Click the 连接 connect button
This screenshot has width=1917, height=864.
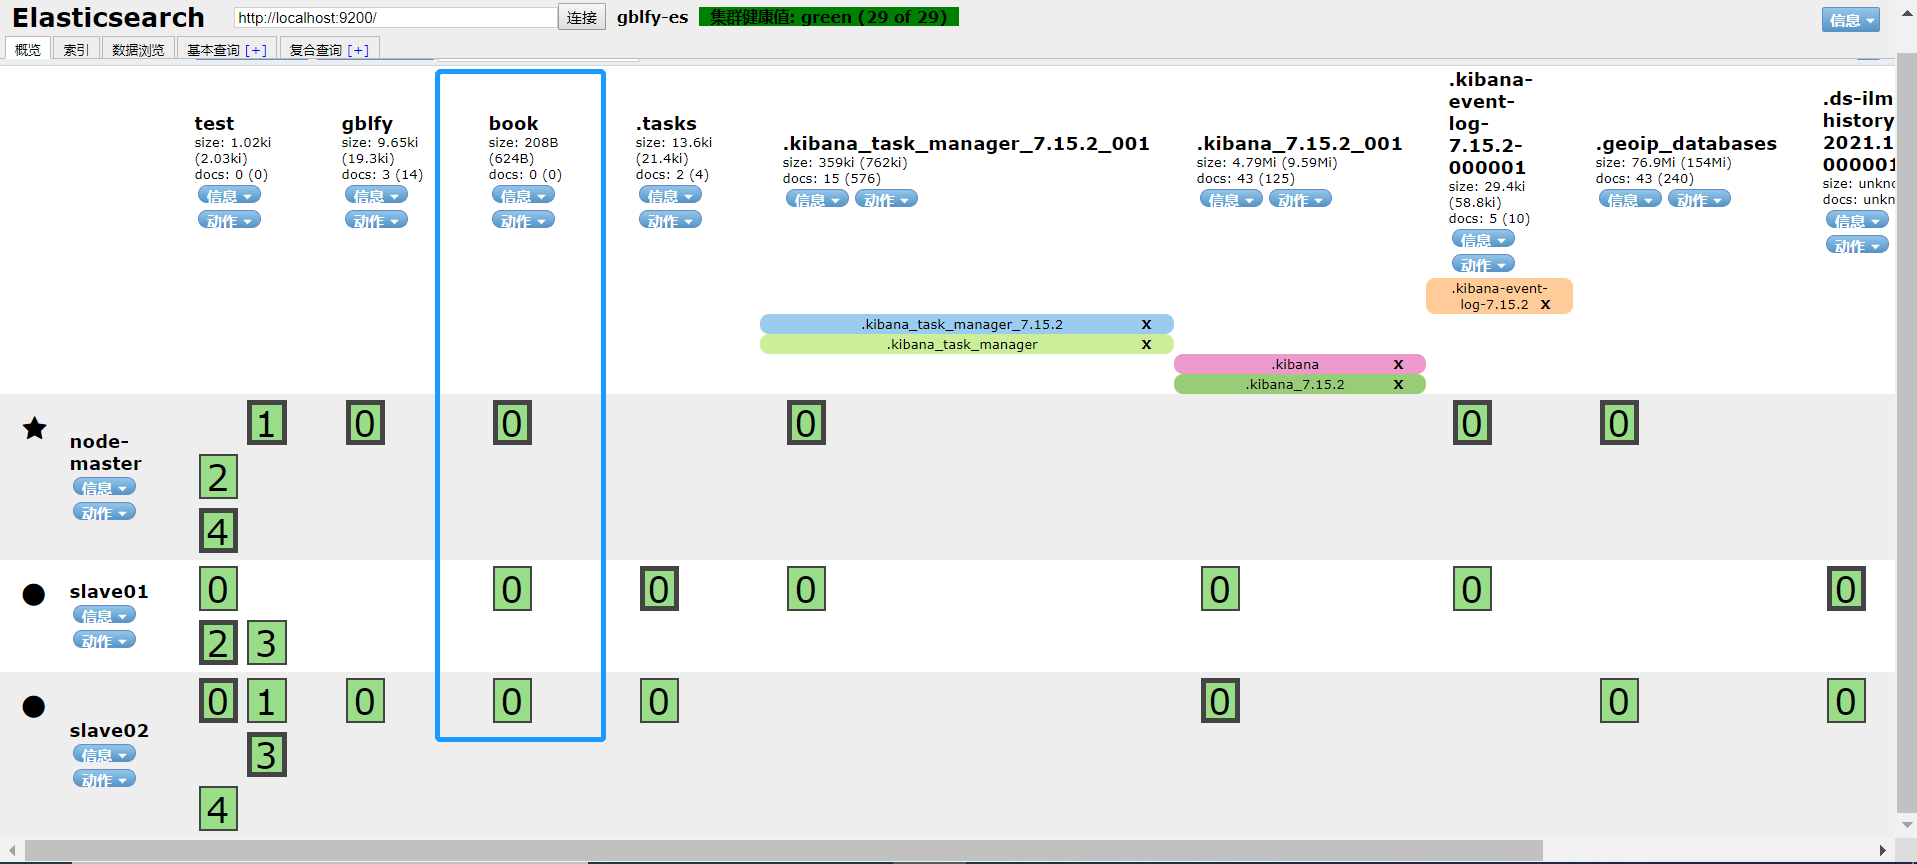click(582, 17)
